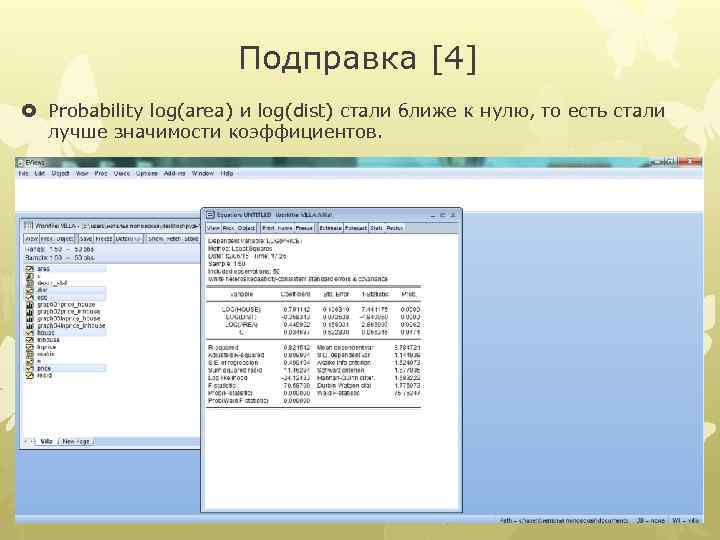Click Proc button in Equation window toolbar

coord(229,228)
